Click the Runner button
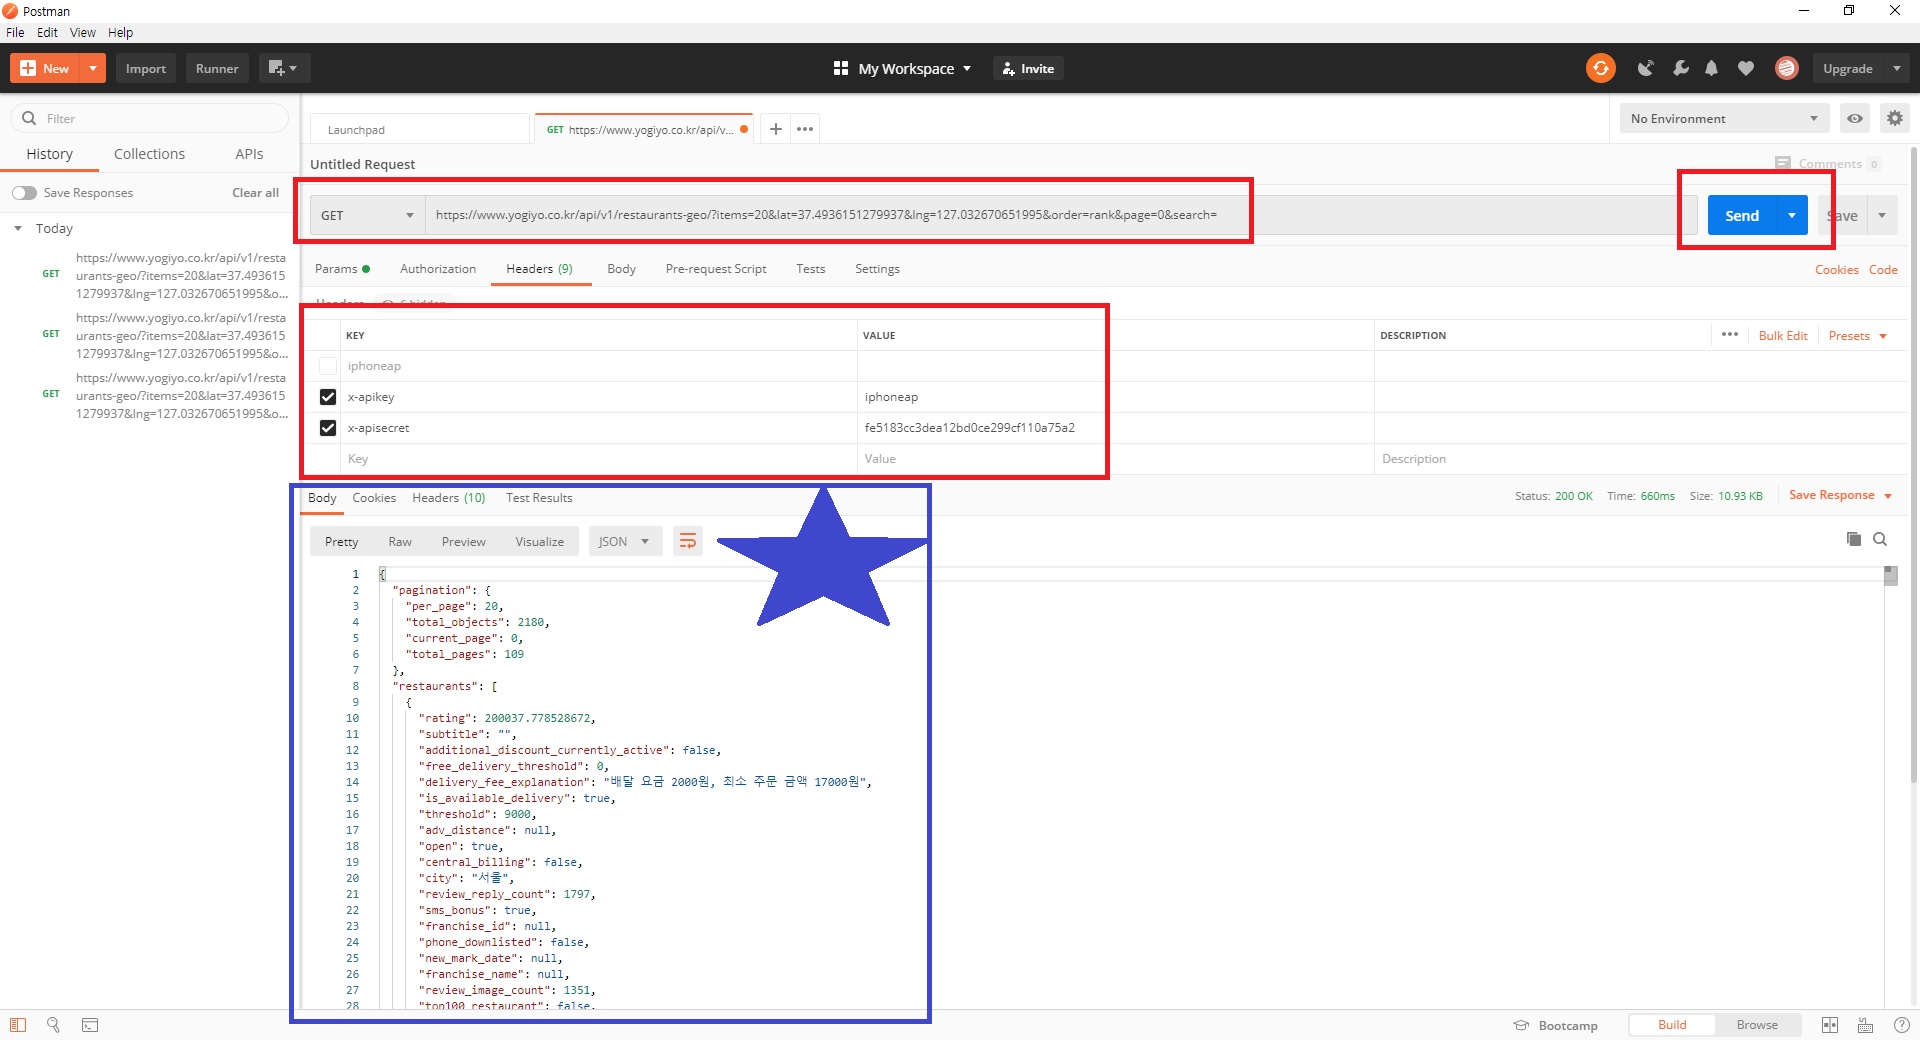The width and height of the screenshot is (1920, 1040). (217, 68)
